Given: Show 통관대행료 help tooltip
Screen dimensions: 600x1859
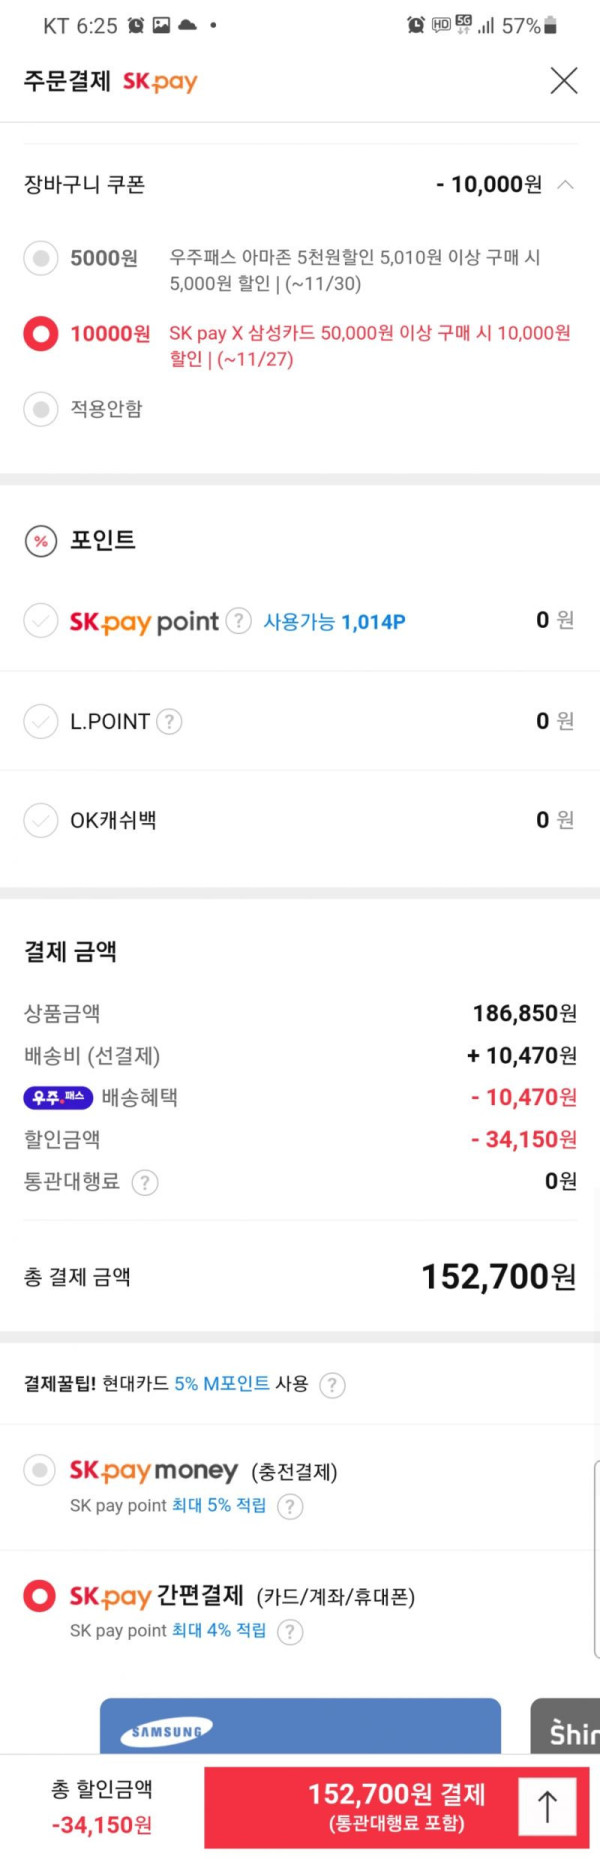Looking at the screenshot, I should point(145,1182).
